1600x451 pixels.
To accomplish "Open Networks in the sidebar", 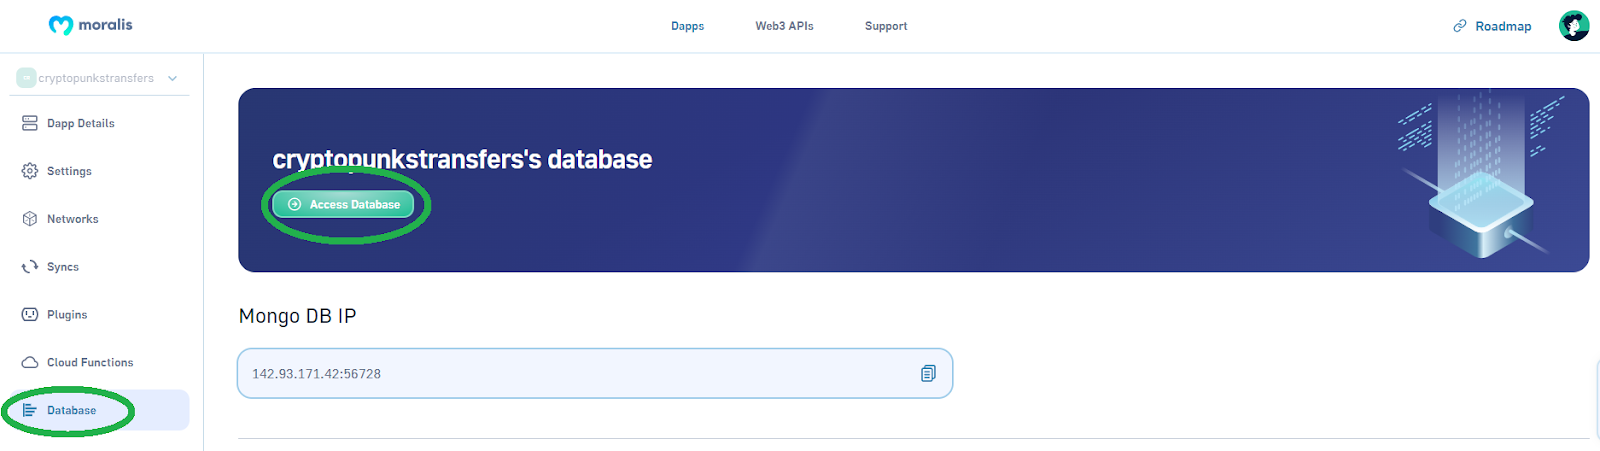I will tap(72, 219).
